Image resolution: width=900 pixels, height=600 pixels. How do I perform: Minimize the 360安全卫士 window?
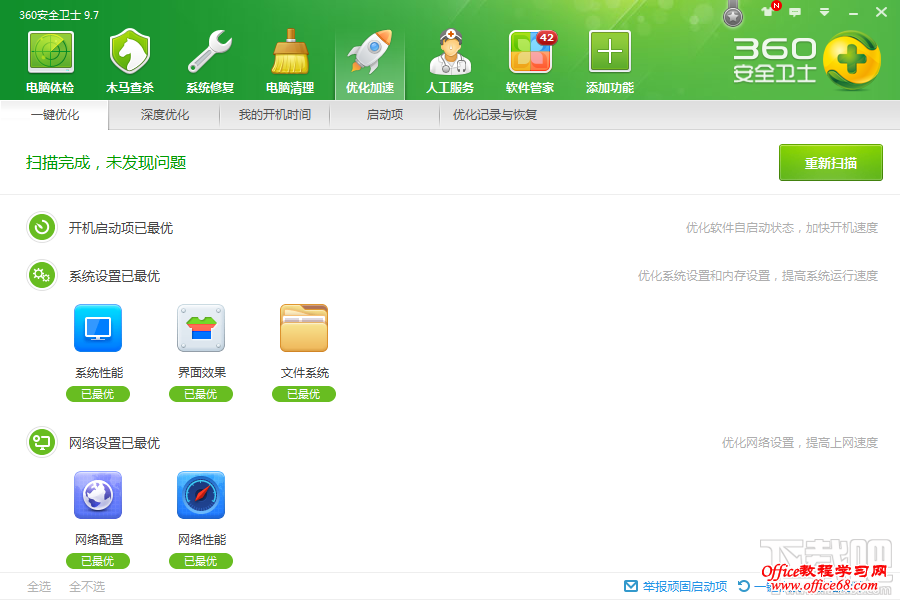(854, 12)
